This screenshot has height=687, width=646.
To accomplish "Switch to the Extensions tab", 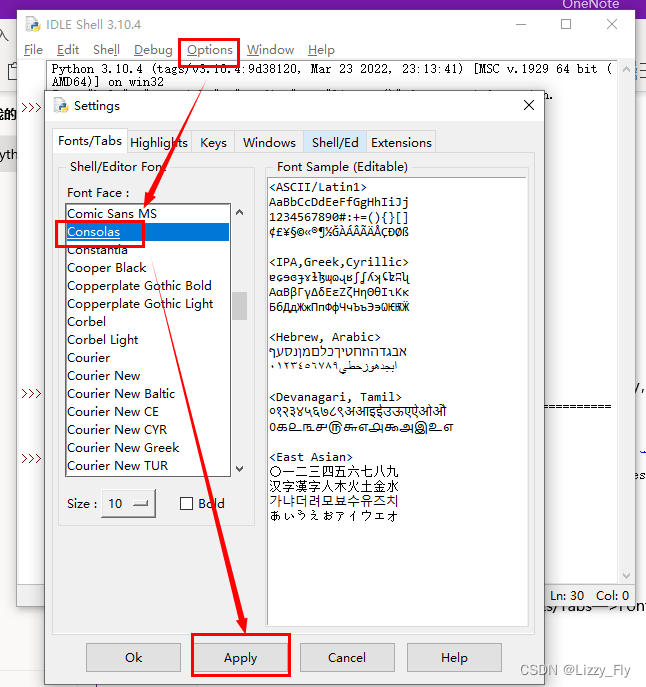I will tap(401, 143).
